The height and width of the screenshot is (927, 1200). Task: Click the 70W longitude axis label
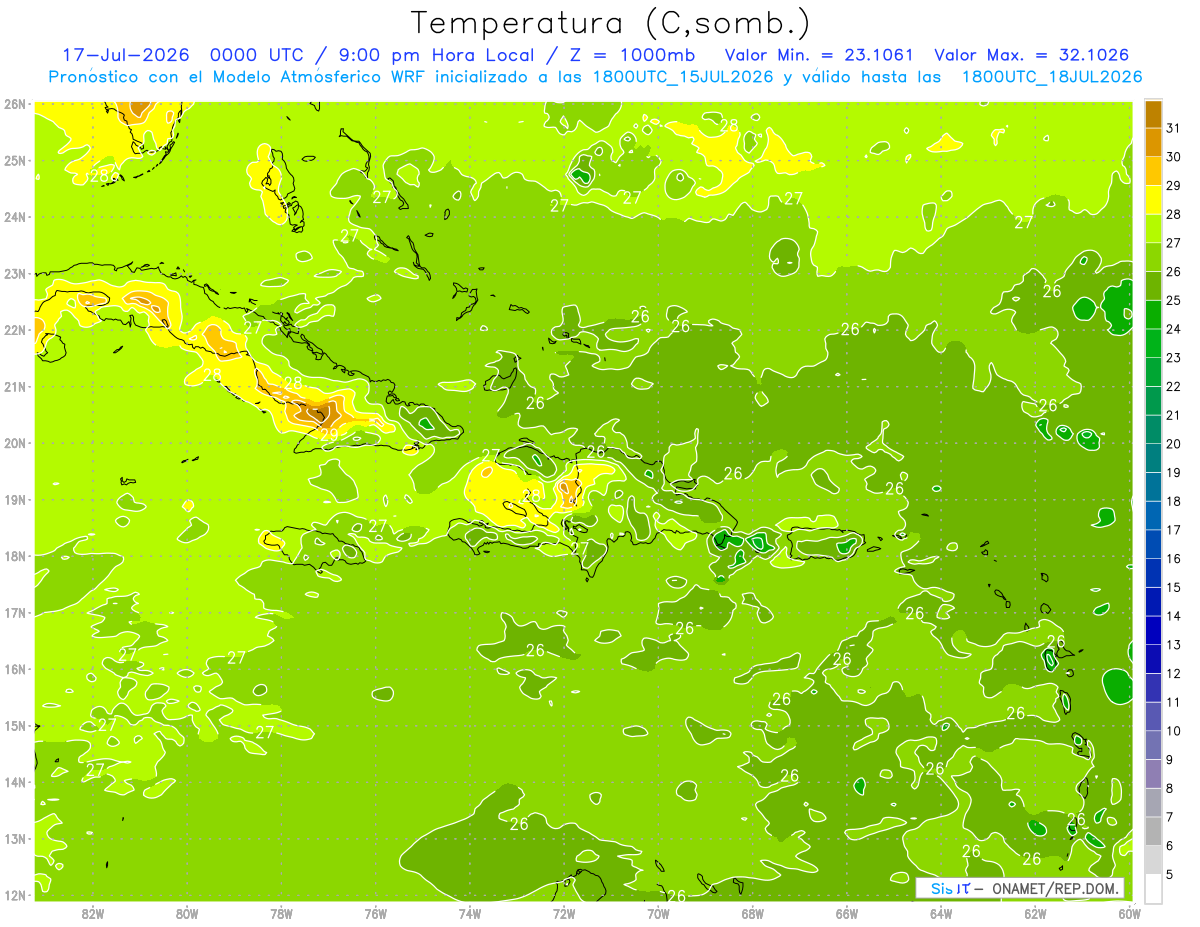(658, 913)
